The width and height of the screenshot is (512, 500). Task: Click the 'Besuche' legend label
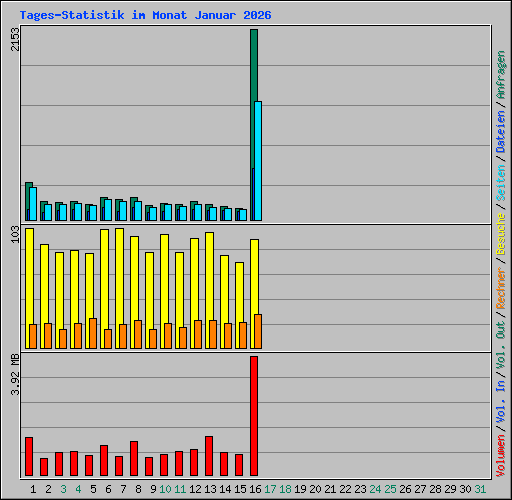tap(501, 234)
